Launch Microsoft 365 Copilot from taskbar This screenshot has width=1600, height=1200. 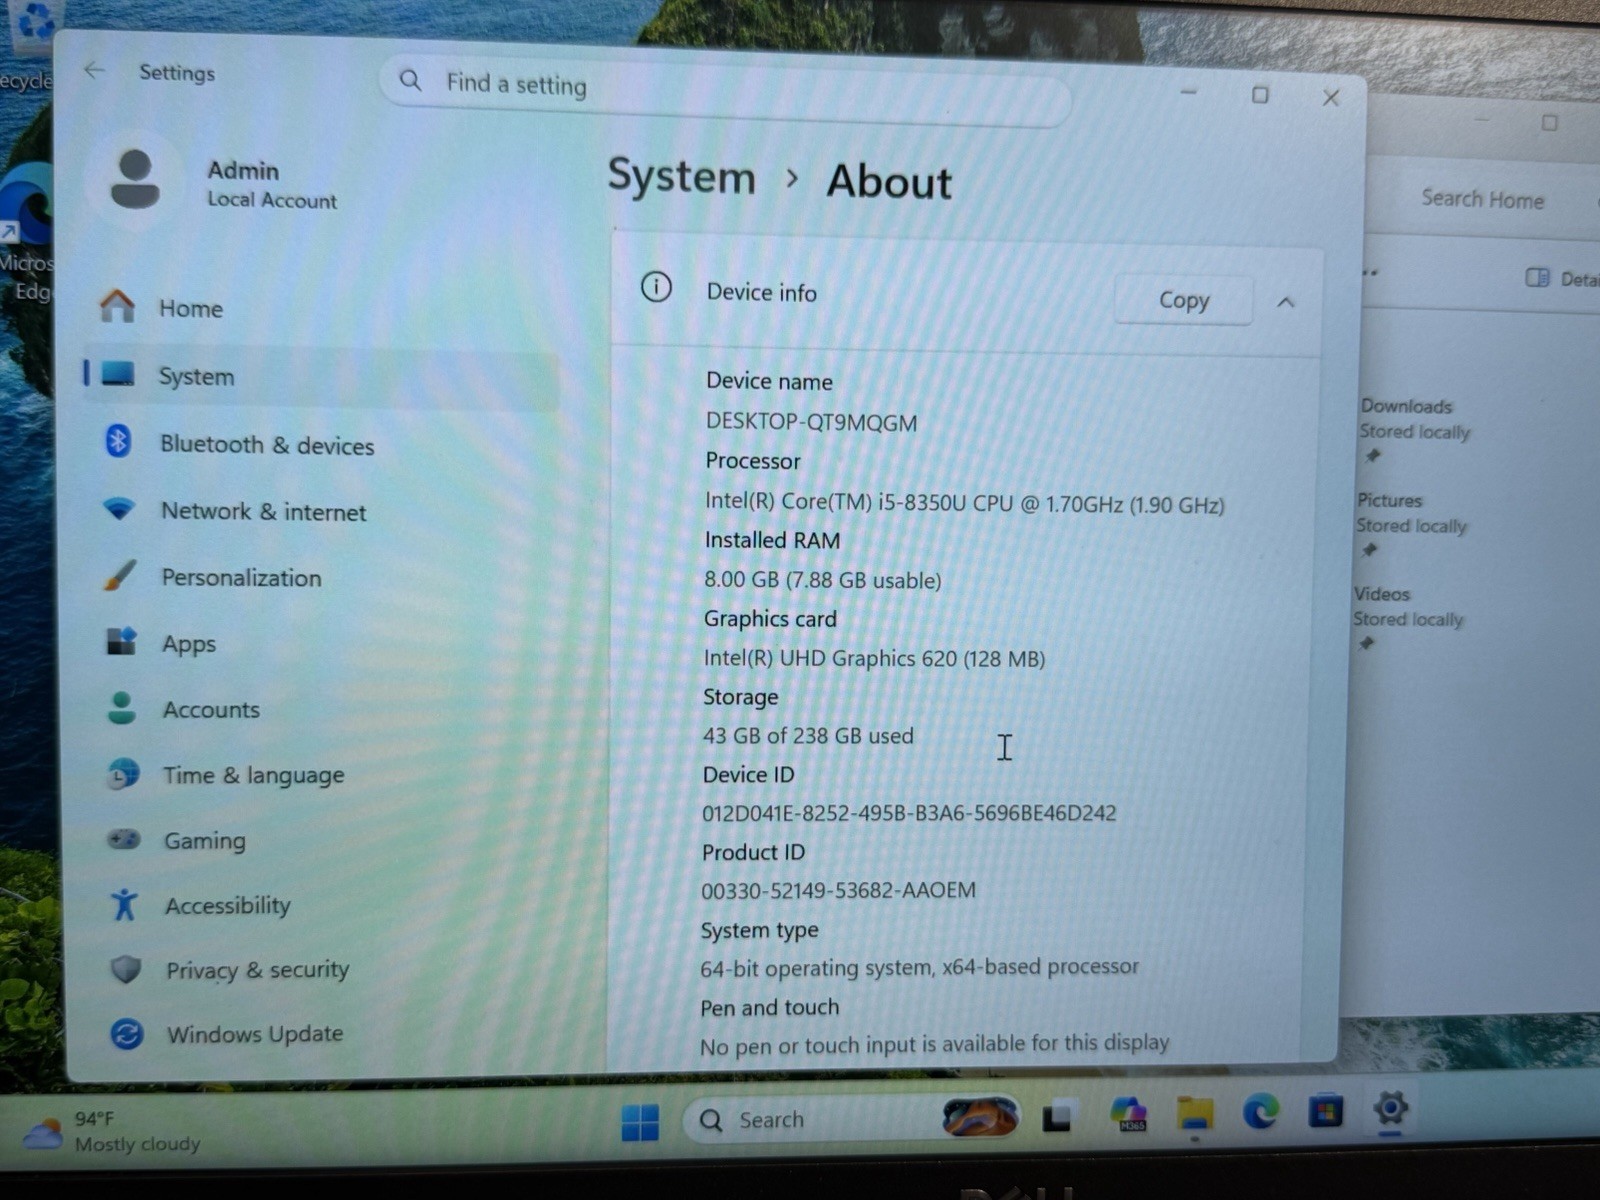coord(1128,1114)
